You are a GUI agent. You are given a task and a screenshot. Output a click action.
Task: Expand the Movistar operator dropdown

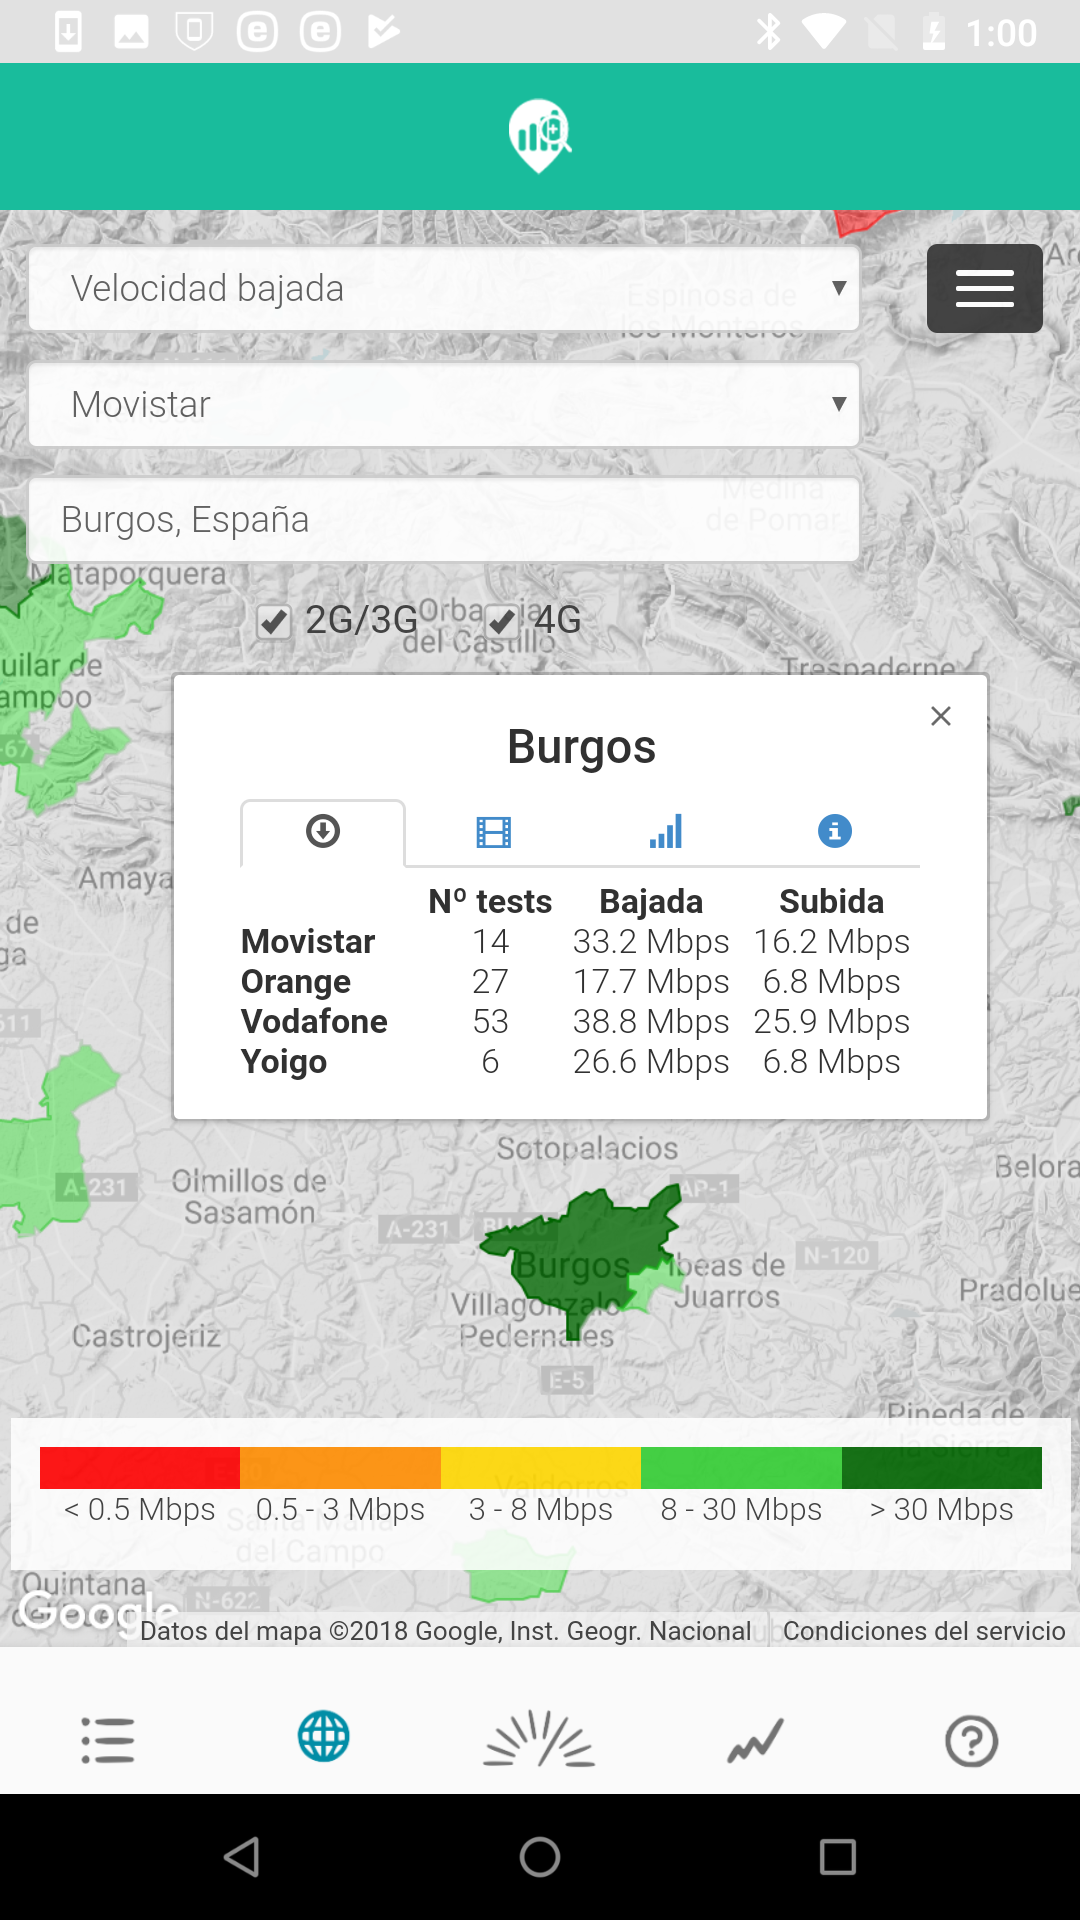[x=444, y=405]
